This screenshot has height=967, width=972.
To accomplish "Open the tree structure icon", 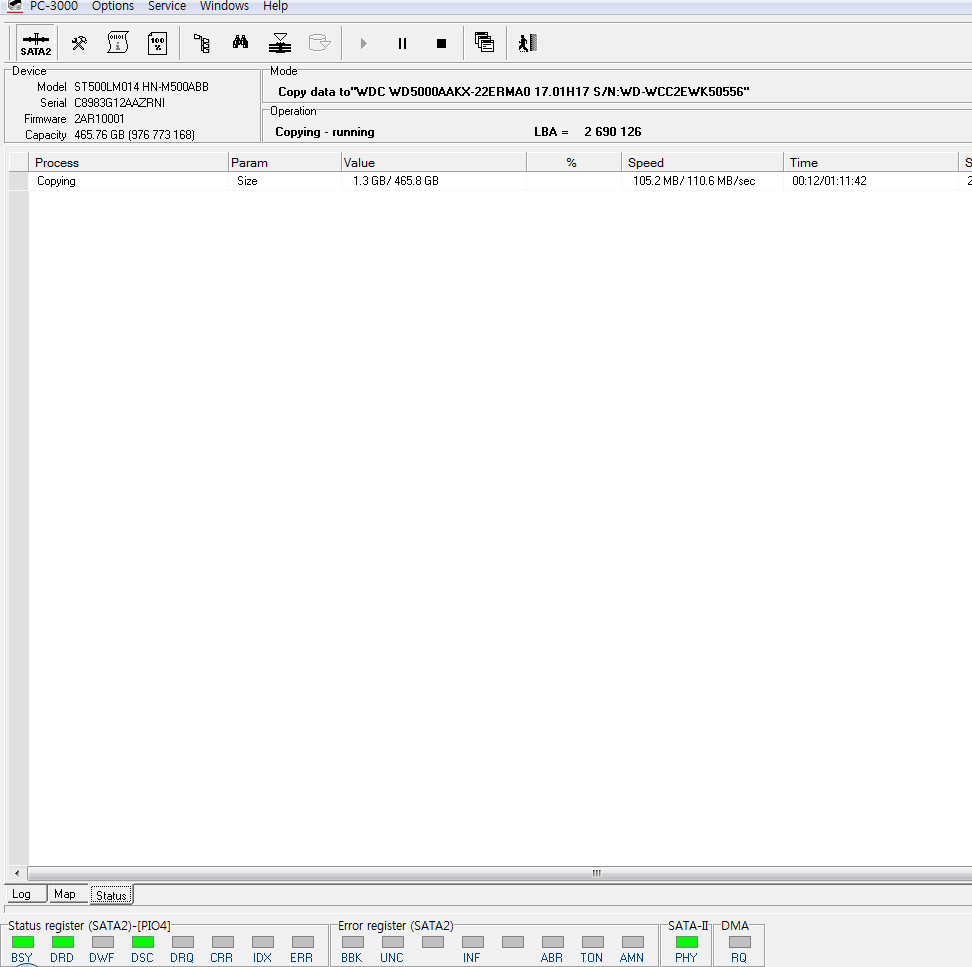I will [201, 43].
